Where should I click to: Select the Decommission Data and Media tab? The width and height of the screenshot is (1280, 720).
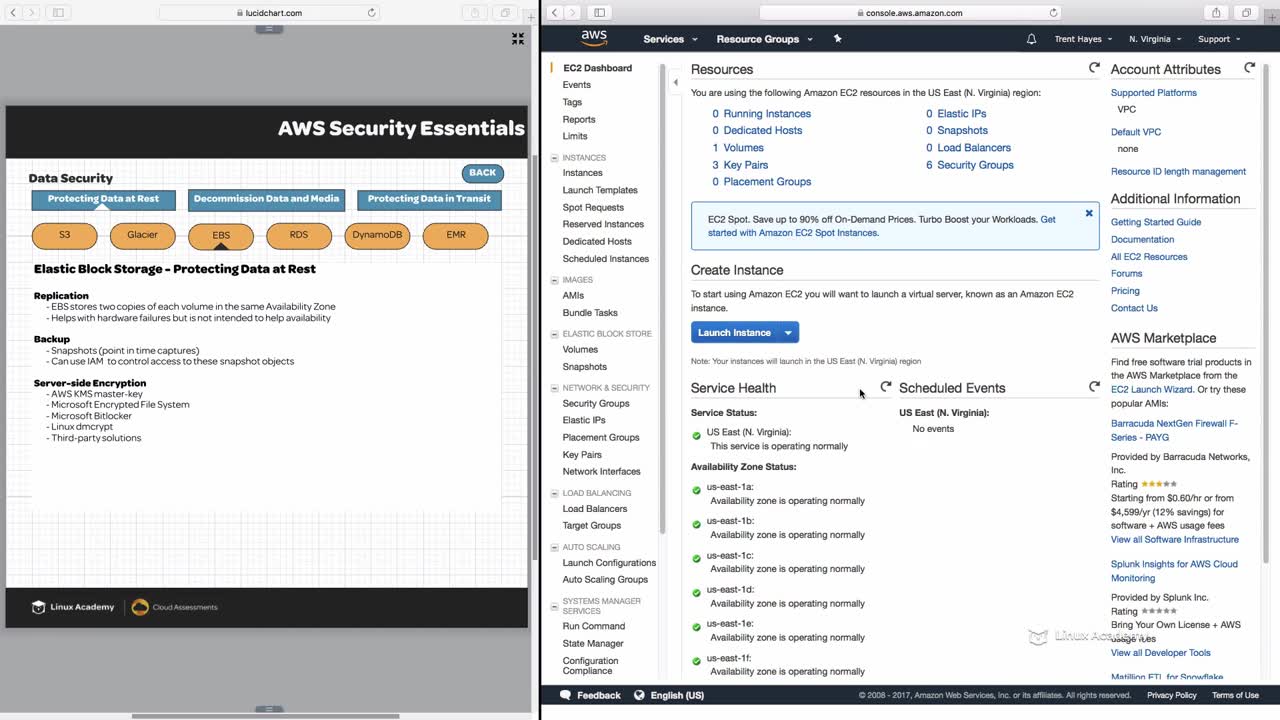[x=266, y=199]
